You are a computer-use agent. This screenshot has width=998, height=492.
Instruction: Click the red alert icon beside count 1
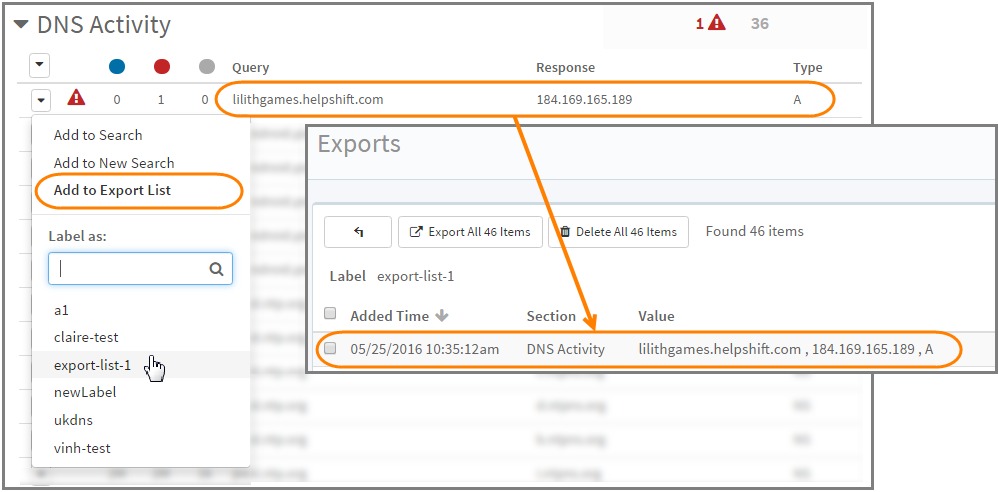pos(717,24)
